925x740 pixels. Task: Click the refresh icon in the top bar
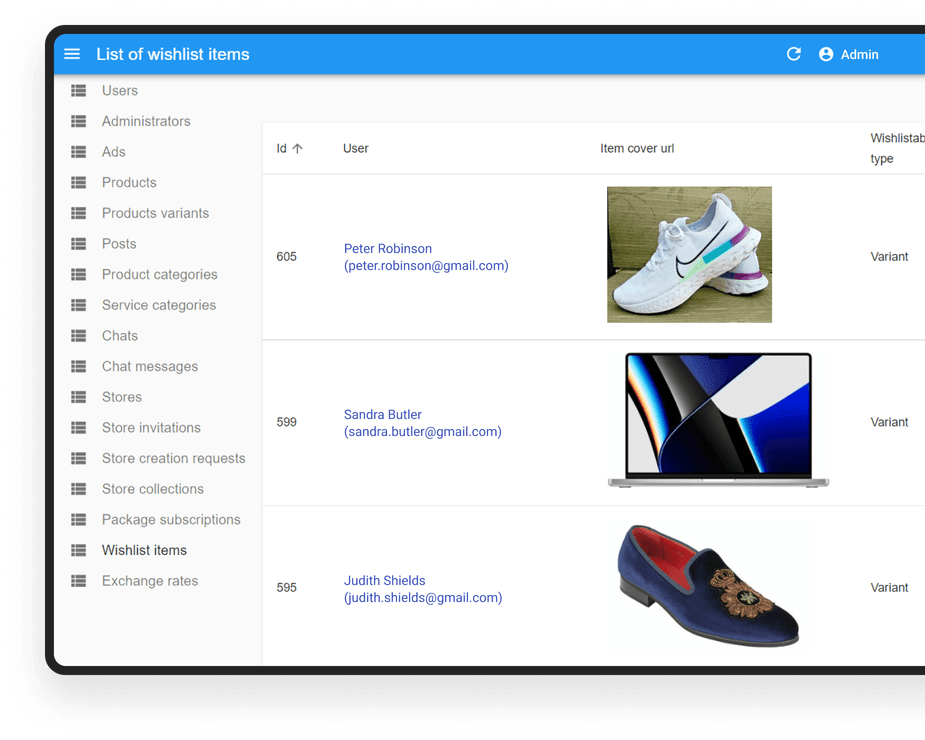(793, 54)
